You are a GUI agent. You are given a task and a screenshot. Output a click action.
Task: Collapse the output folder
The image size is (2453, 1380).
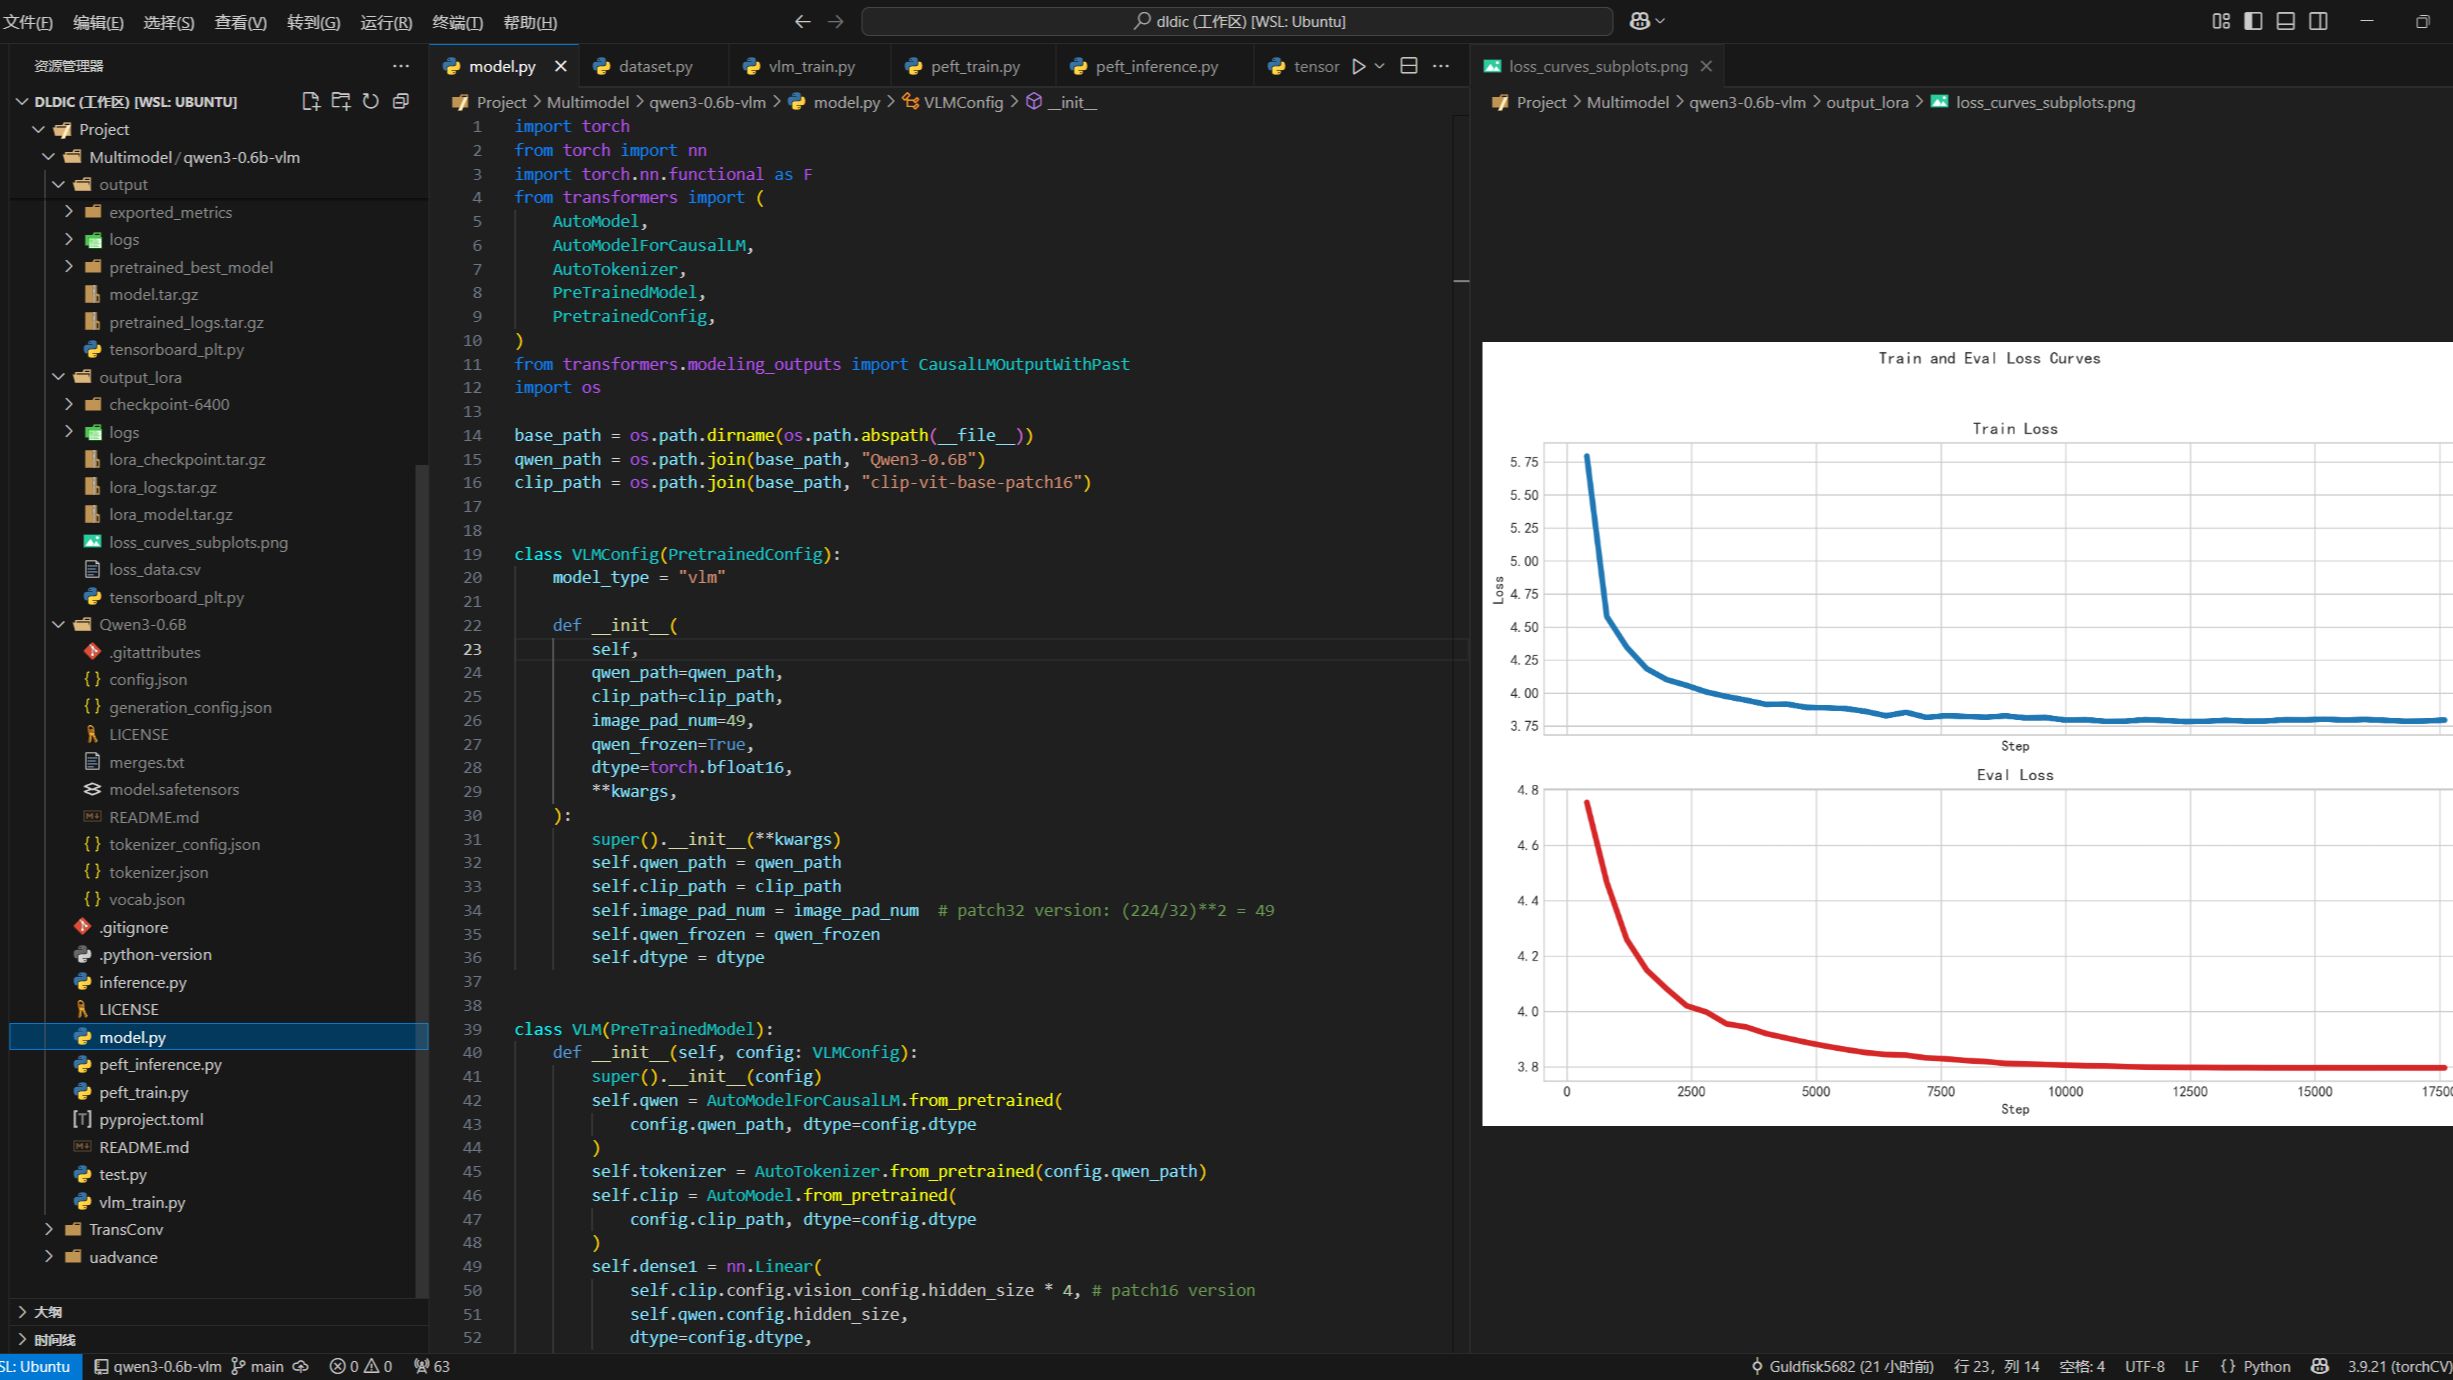tap(58, 185)
